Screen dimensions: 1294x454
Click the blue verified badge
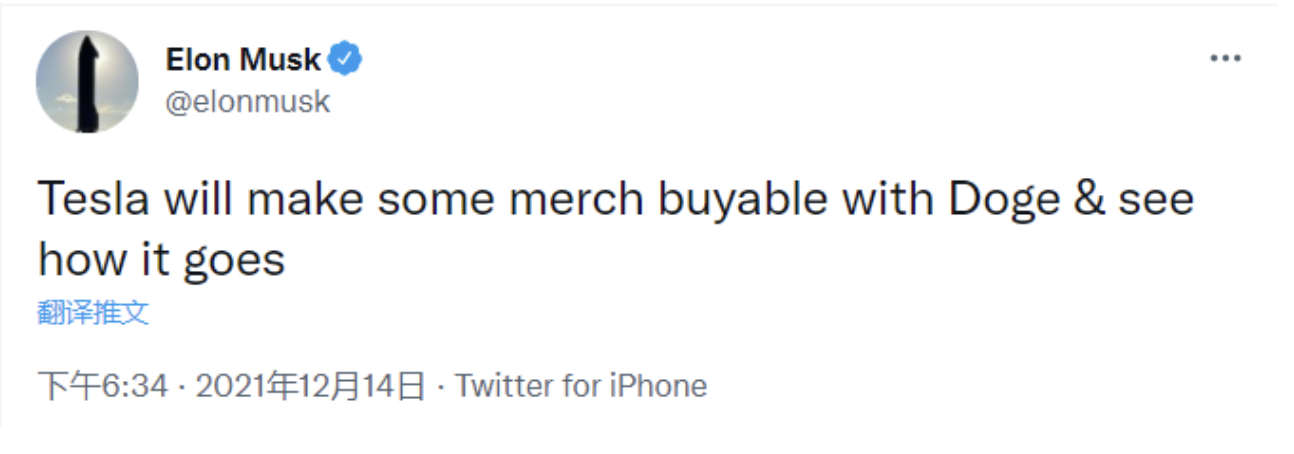click(x=346, y=60)
